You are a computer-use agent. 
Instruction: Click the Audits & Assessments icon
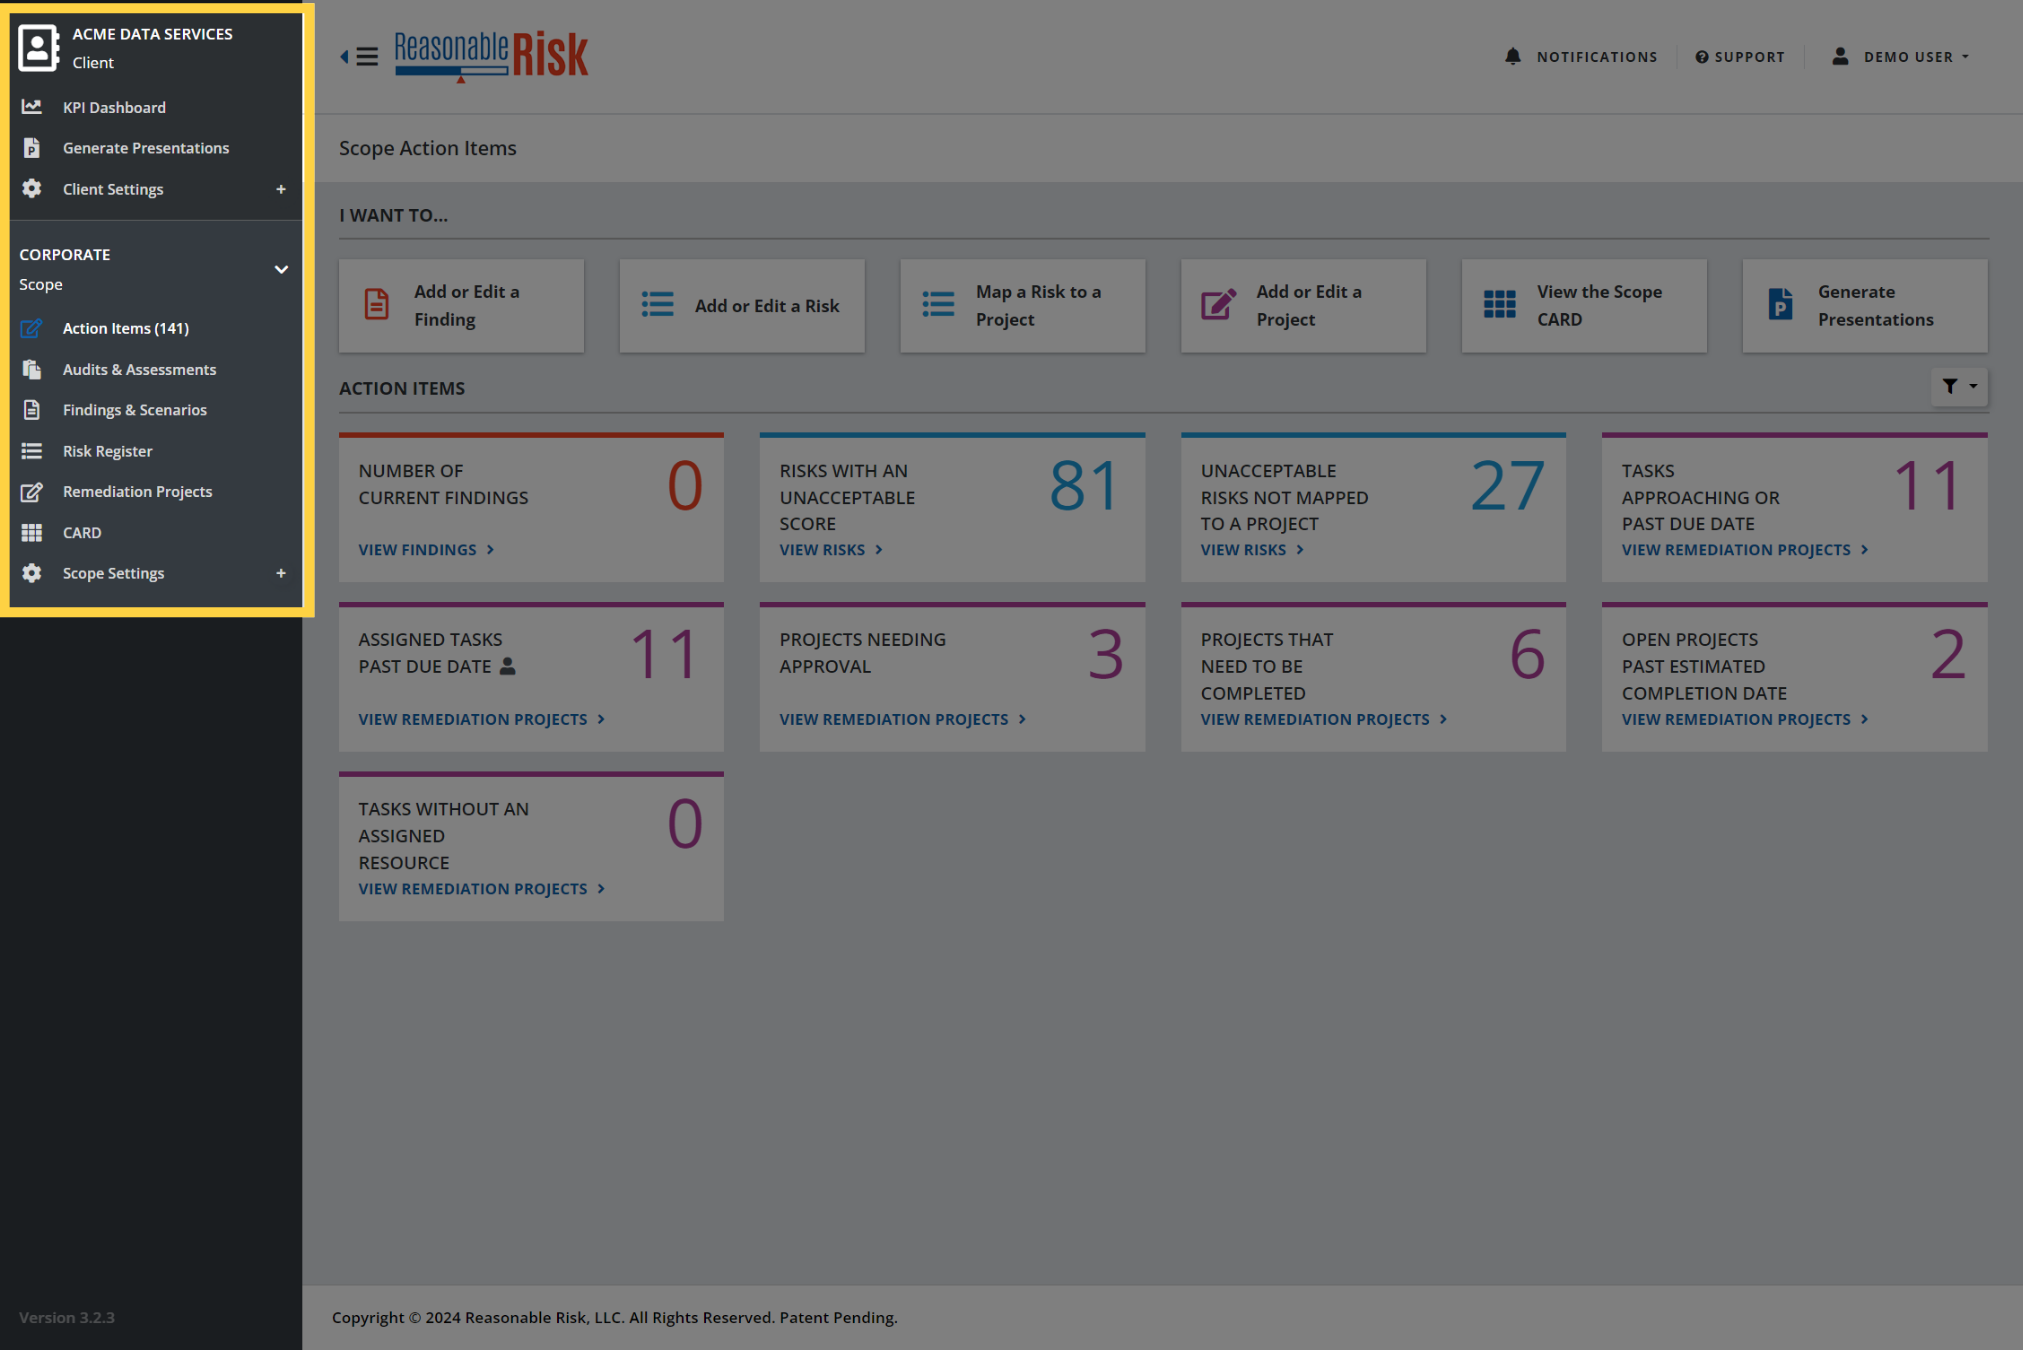32,369
